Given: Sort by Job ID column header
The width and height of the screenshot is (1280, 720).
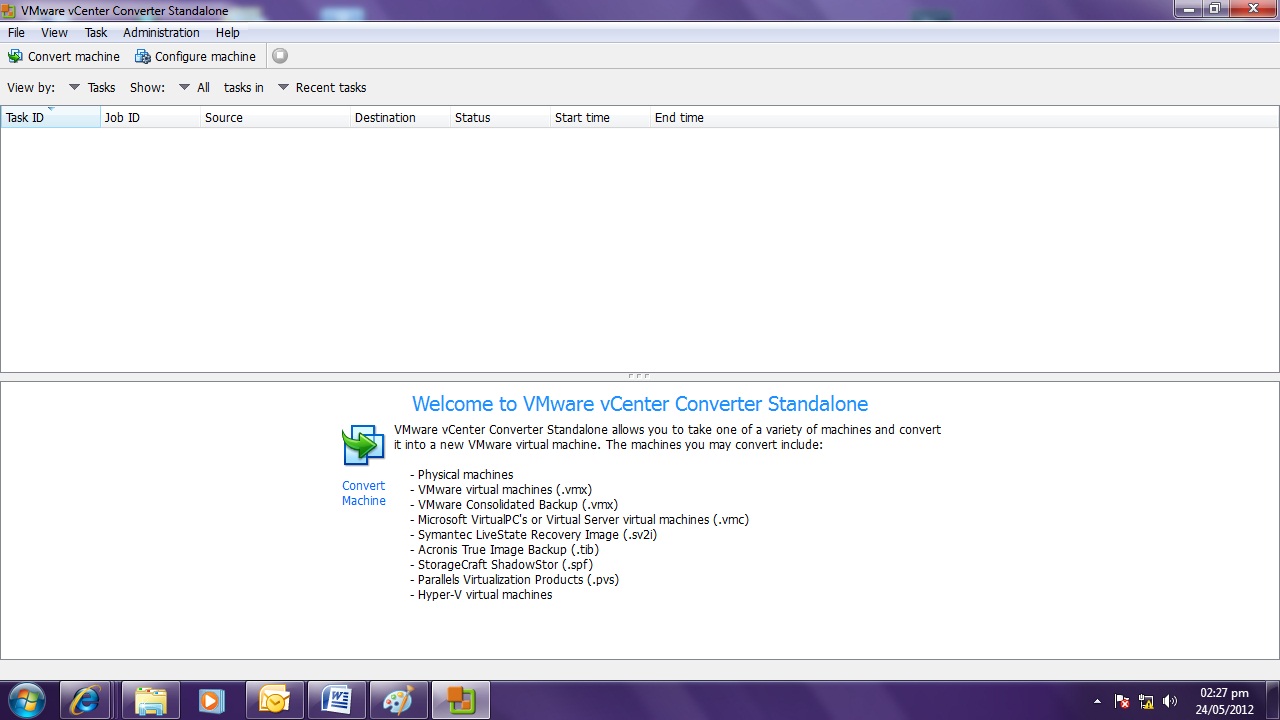Looking at the screenshot, I should (x=150, y=118).
